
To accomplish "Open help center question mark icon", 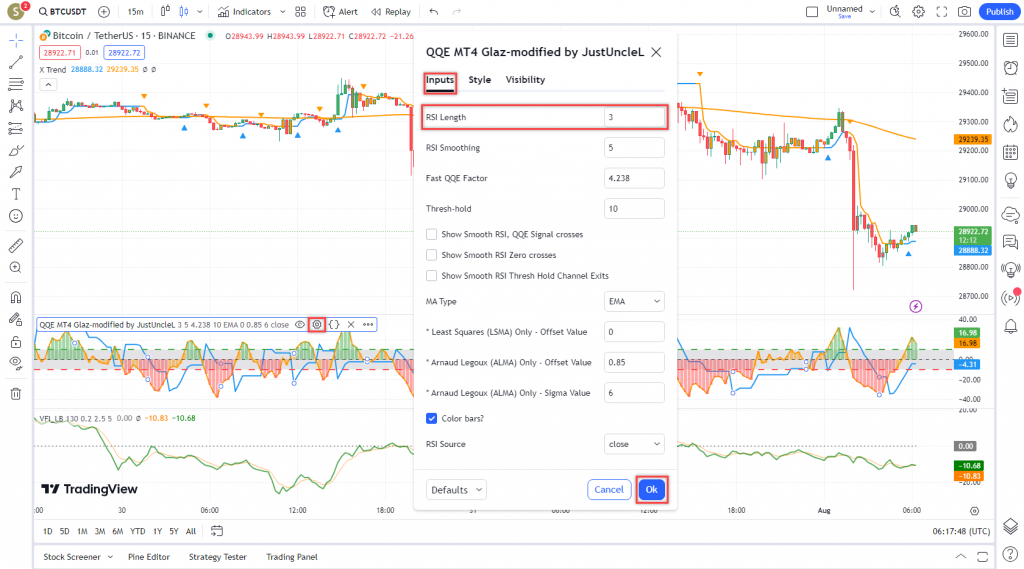I will [x=1010, y=555].
